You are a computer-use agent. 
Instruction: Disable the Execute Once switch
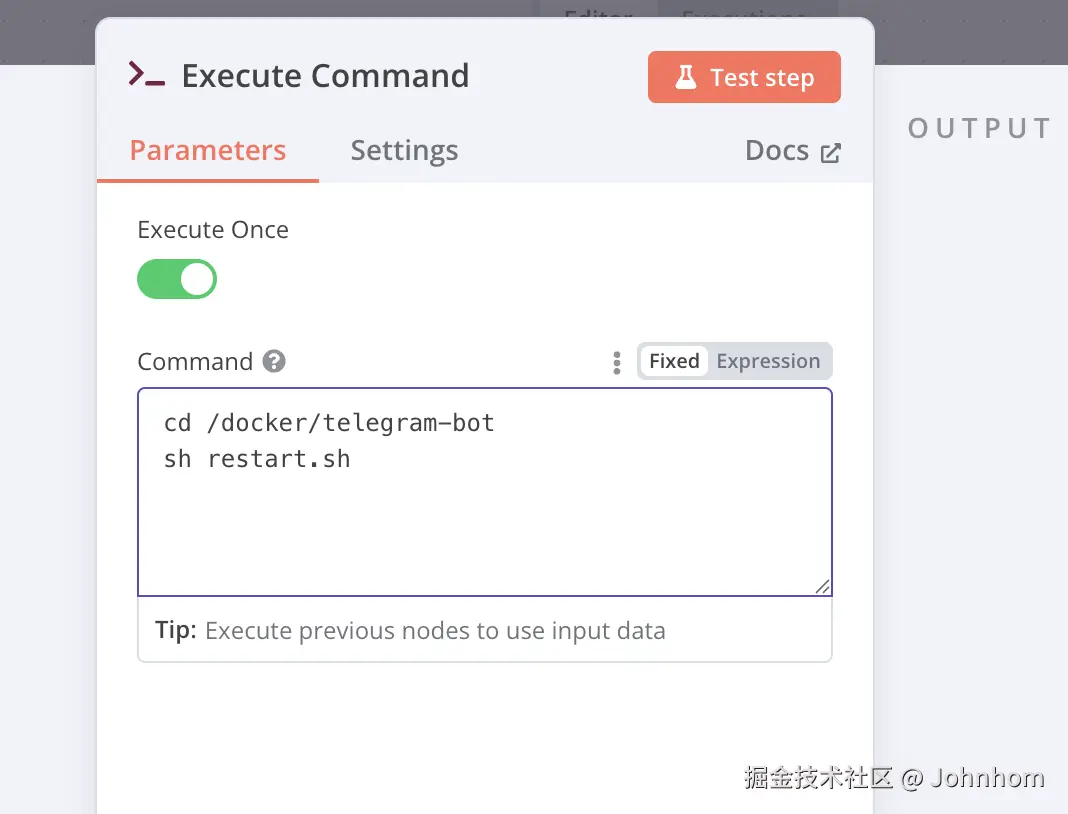point(177,279)
